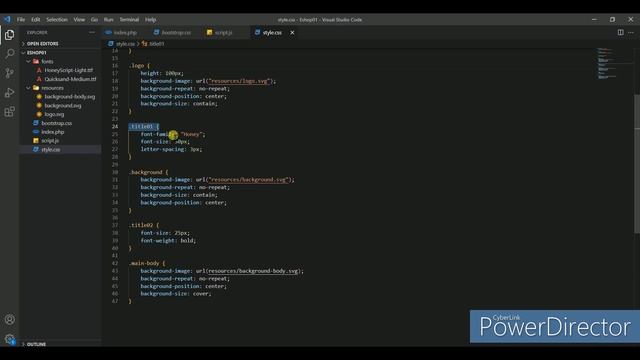Image resolution: width=640 pixels, height=360 pixels.
Task: Click the background-size: cover line
Action: point(176,294)
